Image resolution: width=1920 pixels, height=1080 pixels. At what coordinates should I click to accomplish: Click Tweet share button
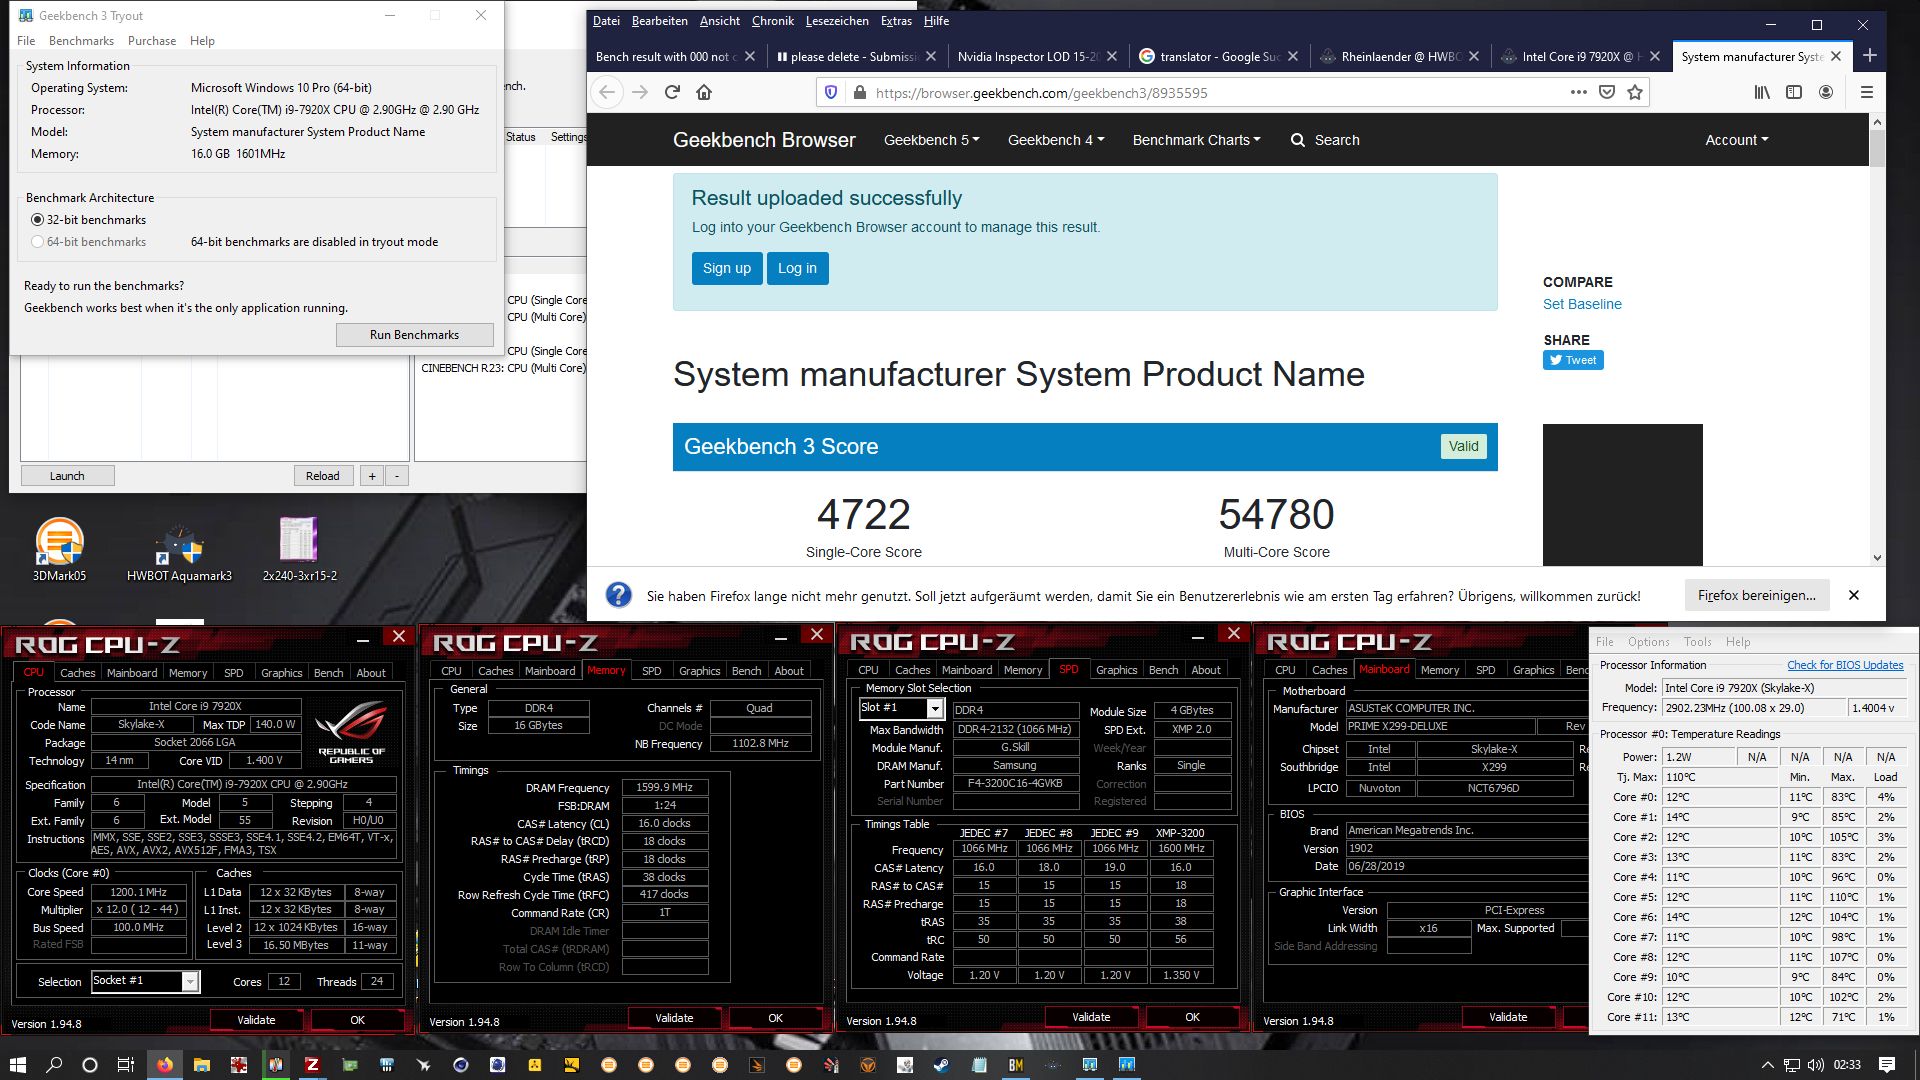pos(1573,360)
